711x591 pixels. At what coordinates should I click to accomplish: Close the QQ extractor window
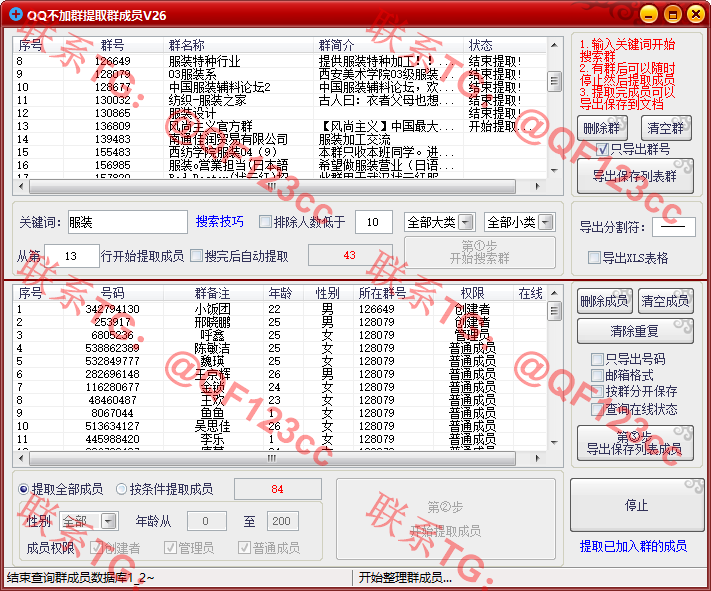pyautogui.click(x=696, y=14)
